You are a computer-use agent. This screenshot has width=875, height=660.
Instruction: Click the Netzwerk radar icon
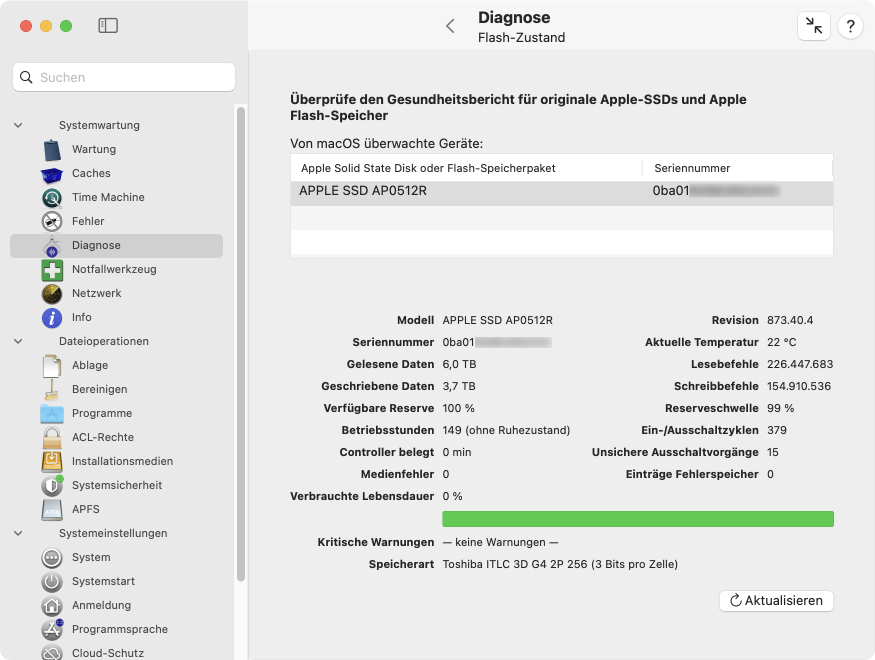(52, 293)
